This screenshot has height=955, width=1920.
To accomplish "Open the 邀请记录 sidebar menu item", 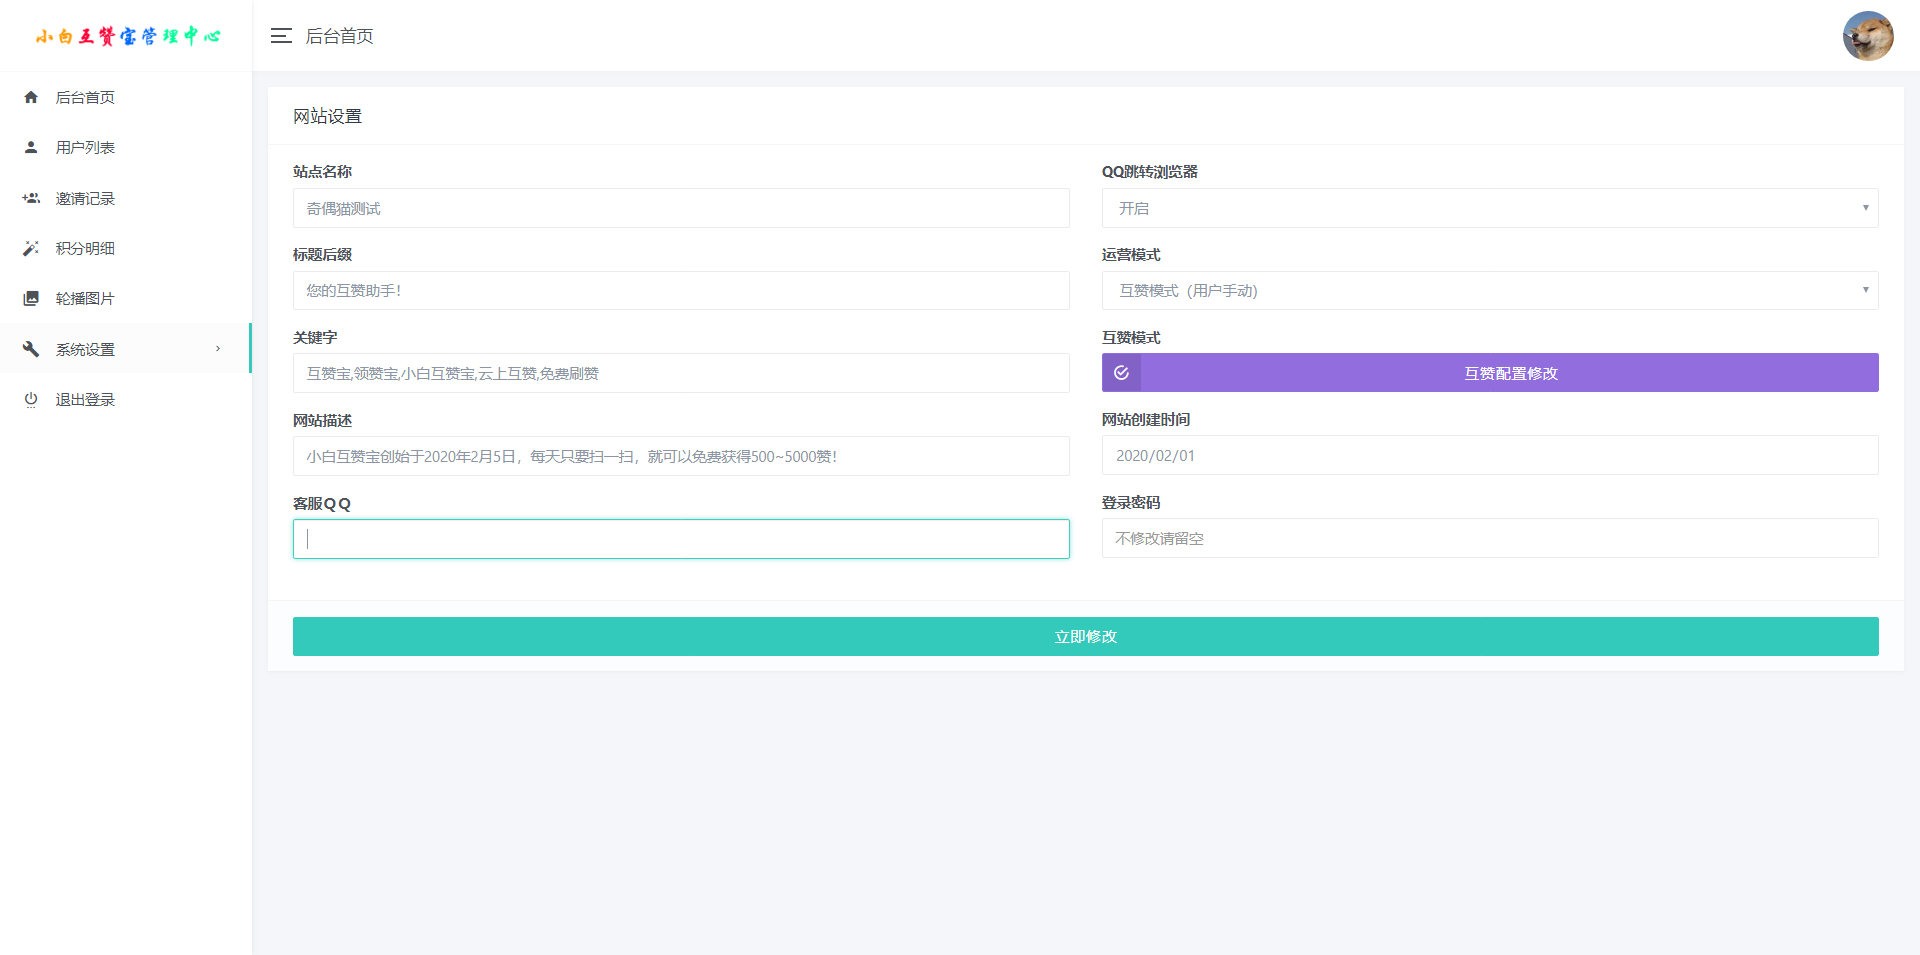I will point(126,198).
